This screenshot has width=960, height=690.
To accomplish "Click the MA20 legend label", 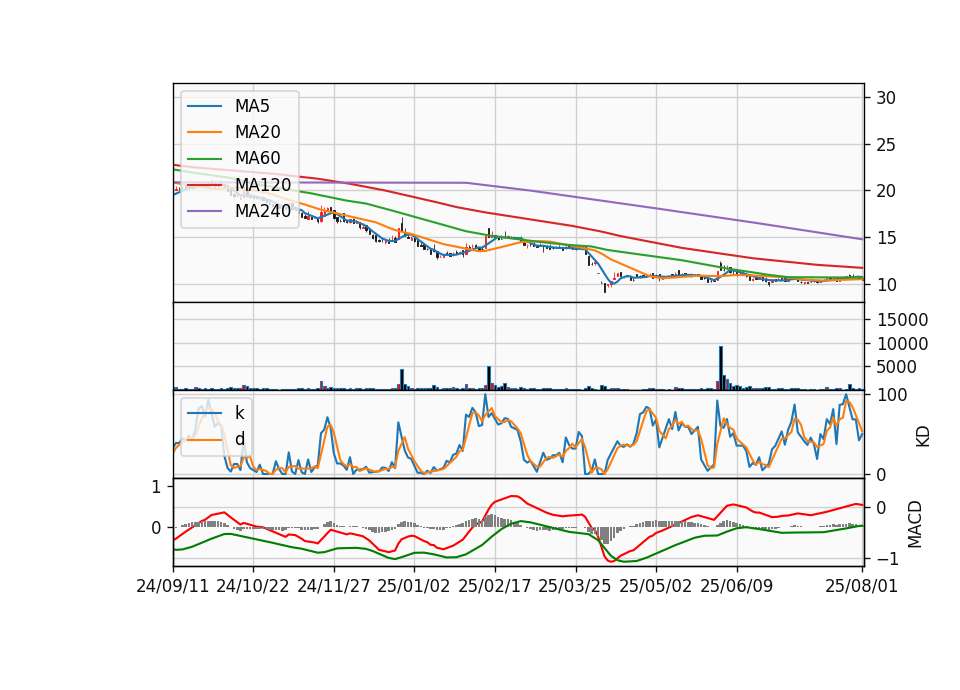I will (257, 132).
